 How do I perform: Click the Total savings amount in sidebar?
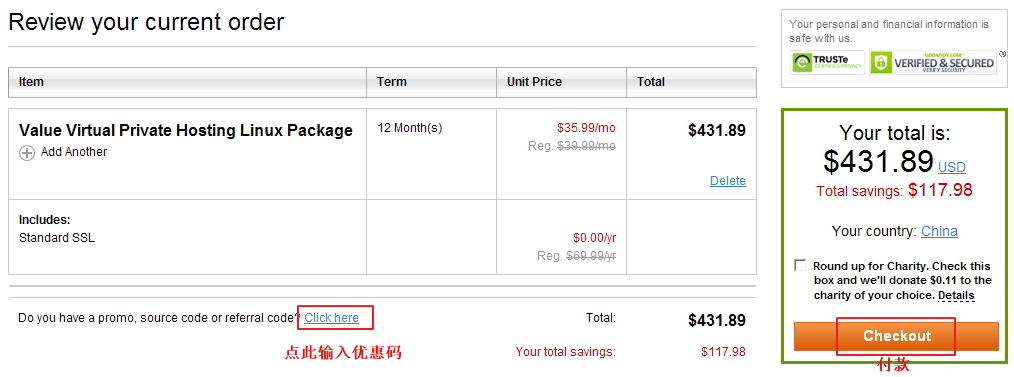940,190
